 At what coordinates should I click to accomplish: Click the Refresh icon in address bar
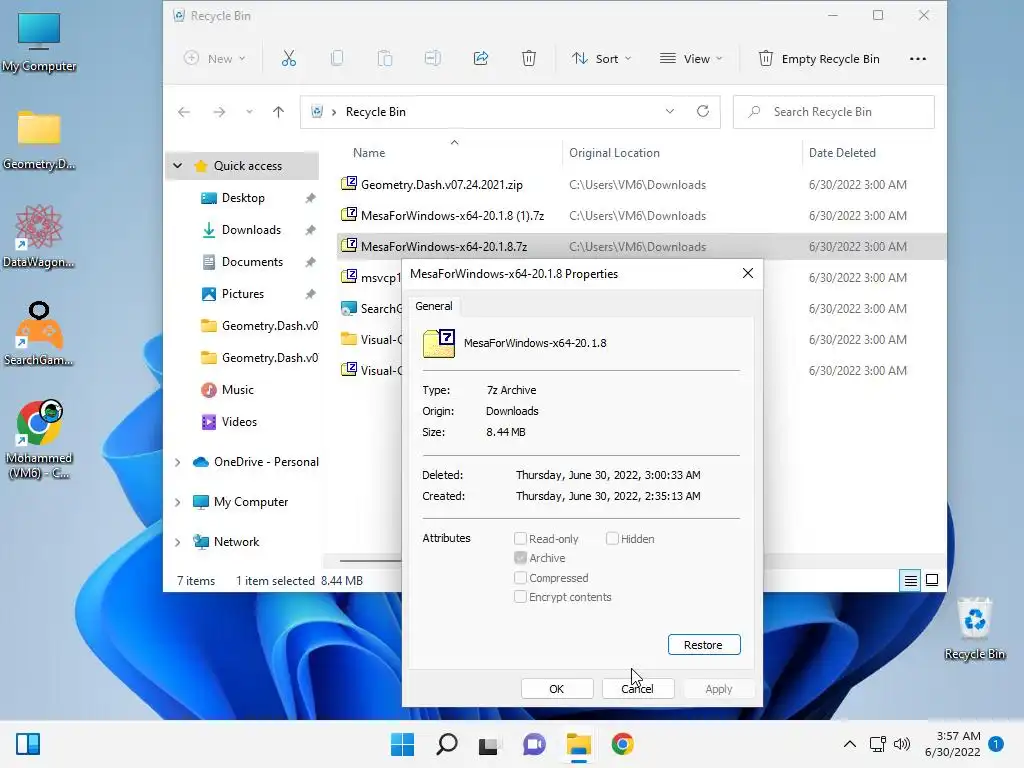(x=703, y=112)
